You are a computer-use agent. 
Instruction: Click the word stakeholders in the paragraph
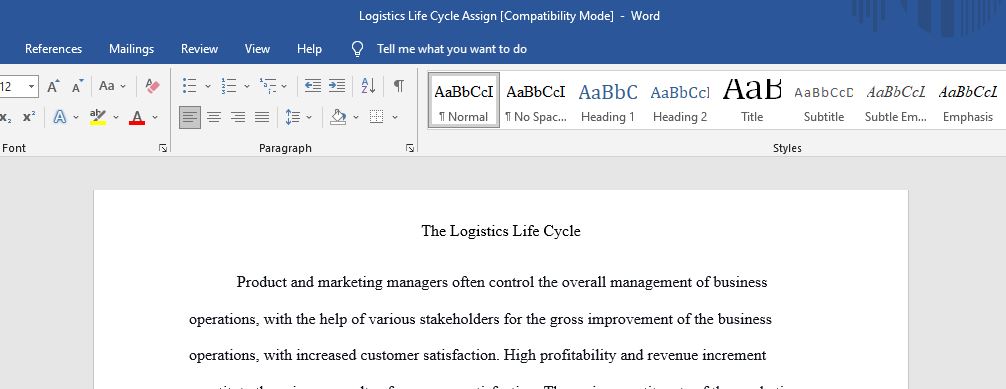tap(459, 319)
